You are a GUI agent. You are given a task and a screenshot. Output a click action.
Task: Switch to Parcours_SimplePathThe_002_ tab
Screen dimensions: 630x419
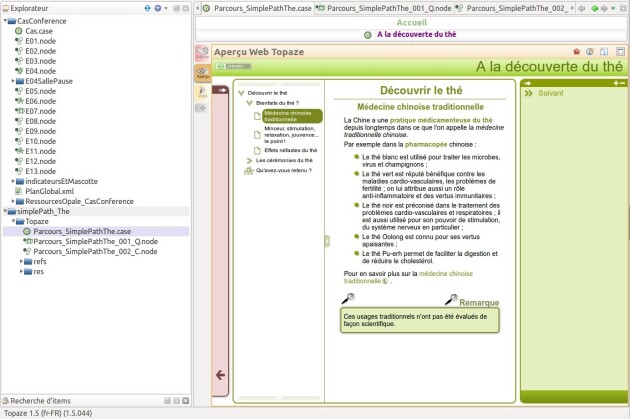pyautogui.click(x=512, y=8)
